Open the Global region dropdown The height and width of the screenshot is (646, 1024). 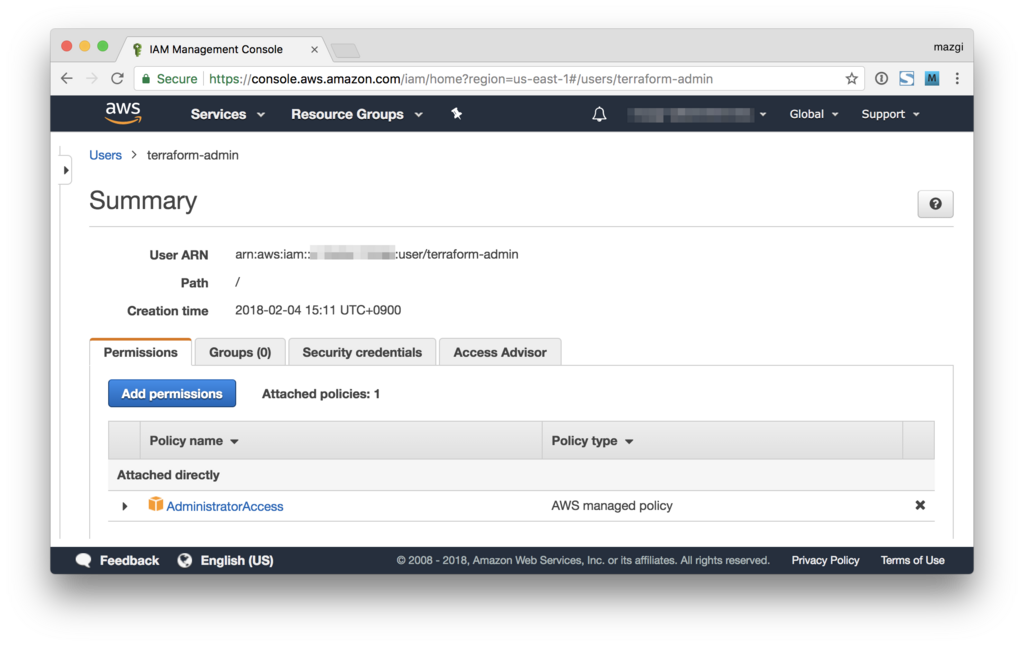(813, 114)
